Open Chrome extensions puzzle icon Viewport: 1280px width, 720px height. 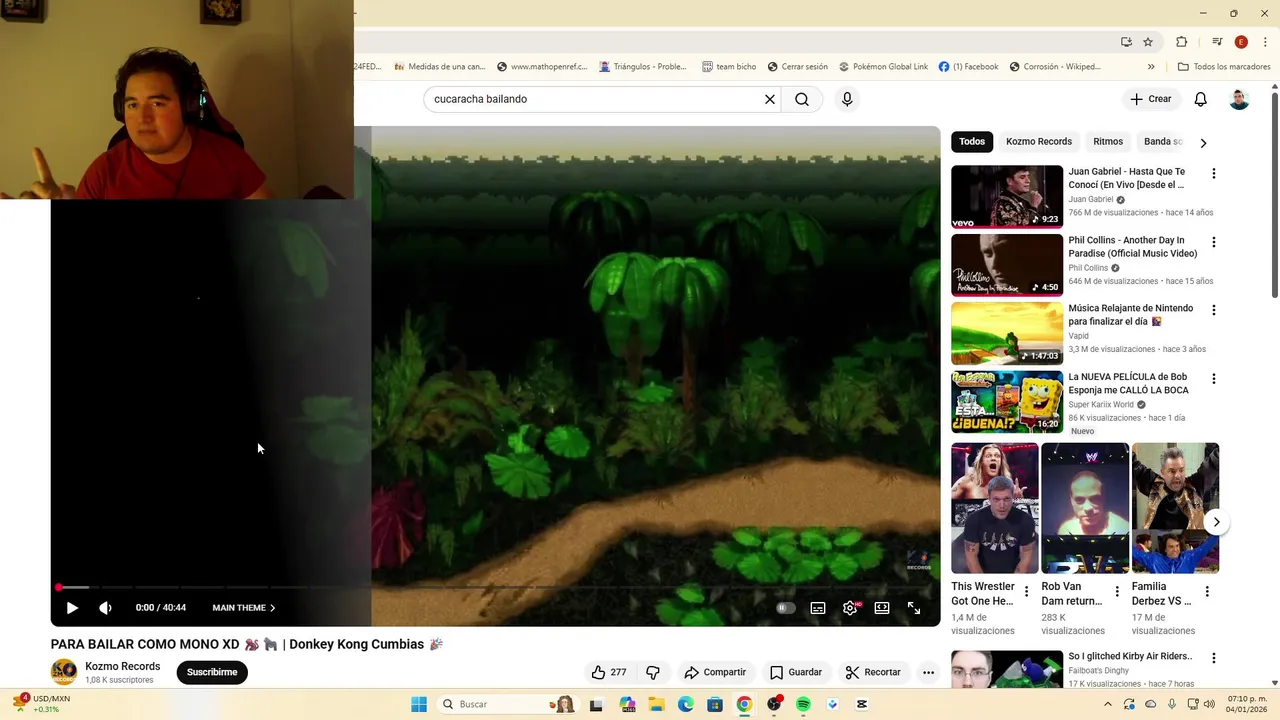1182,42
